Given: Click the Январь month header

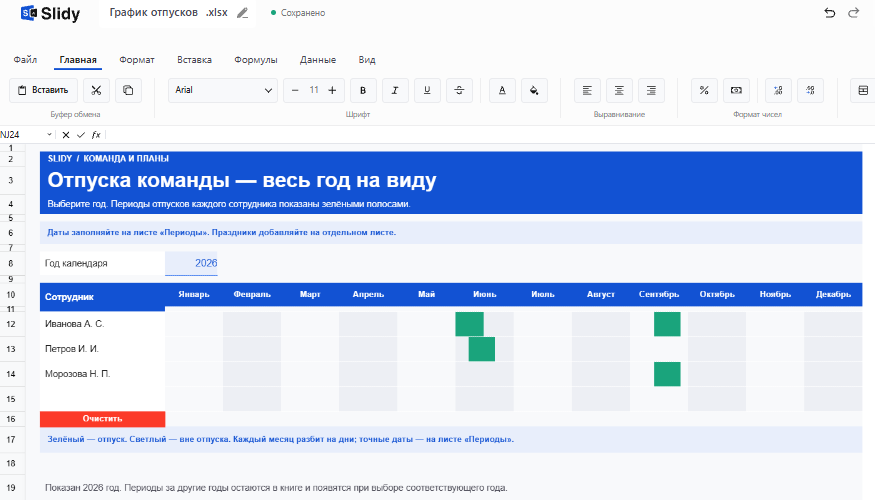Looking at the screenshot, I should [194, 294].
